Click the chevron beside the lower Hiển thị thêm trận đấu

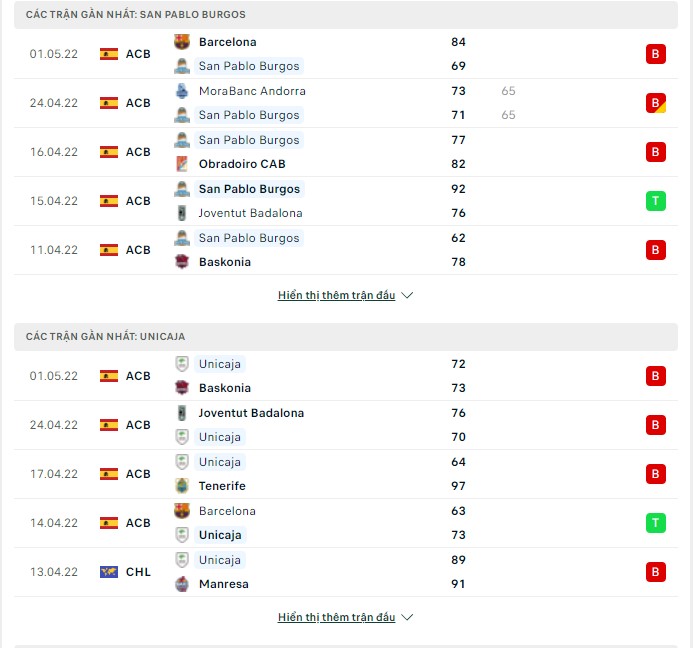407,617
